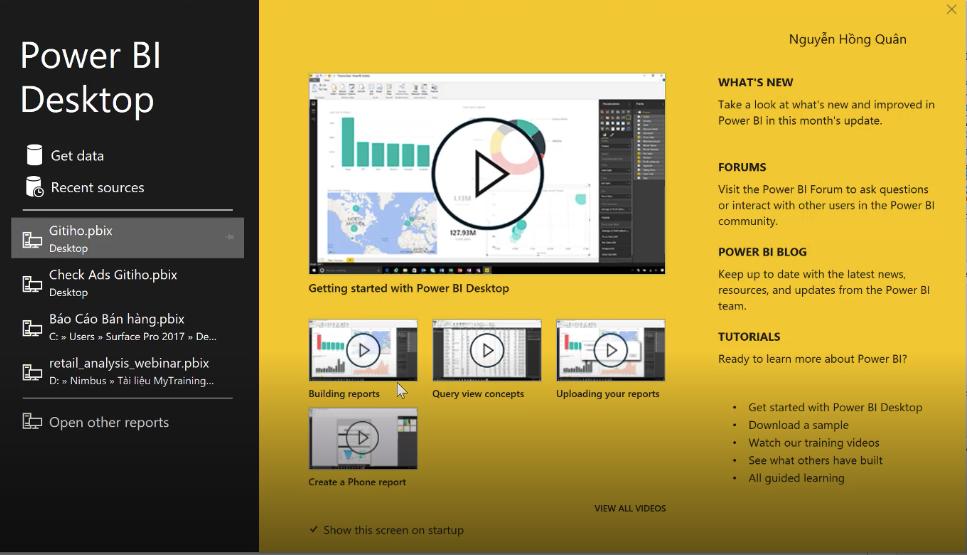Click the report icon beside Check Ads Gitiho.pbix
This screenshot has width=967, height=555.
[x=32, y=284]
